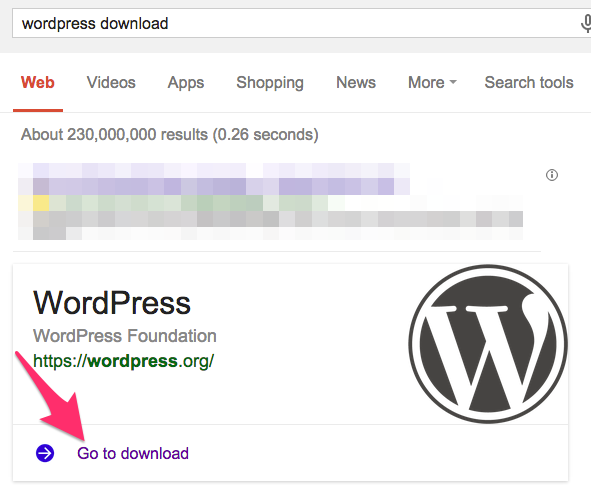Open Search tools options

[529, 83]
